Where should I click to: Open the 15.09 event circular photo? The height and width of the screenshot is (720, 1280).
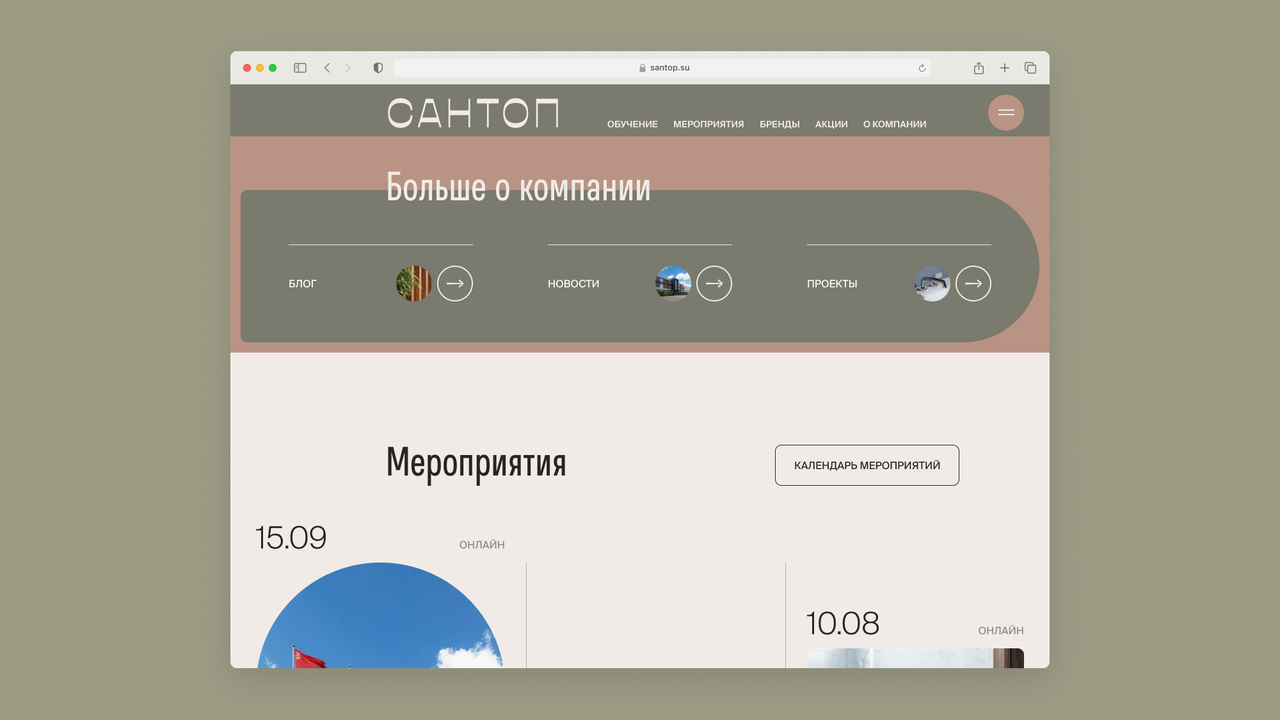(380, 615)
